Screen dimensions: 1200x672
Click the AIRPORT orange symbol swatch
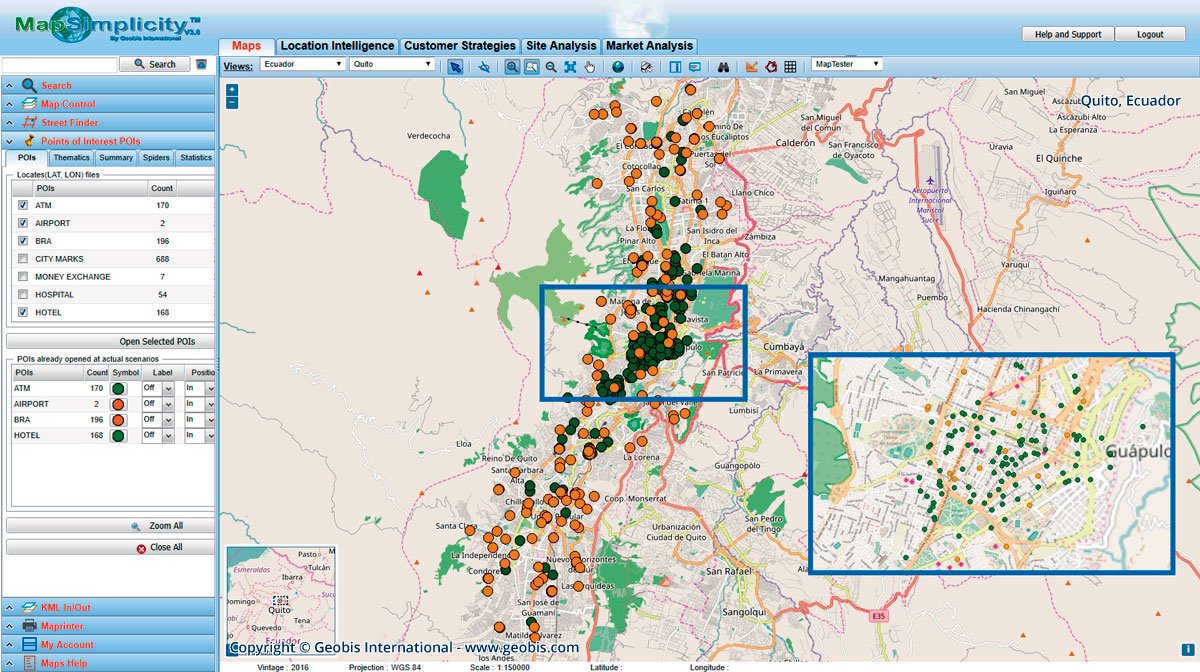pyautogui.click(x=119, y=404)
